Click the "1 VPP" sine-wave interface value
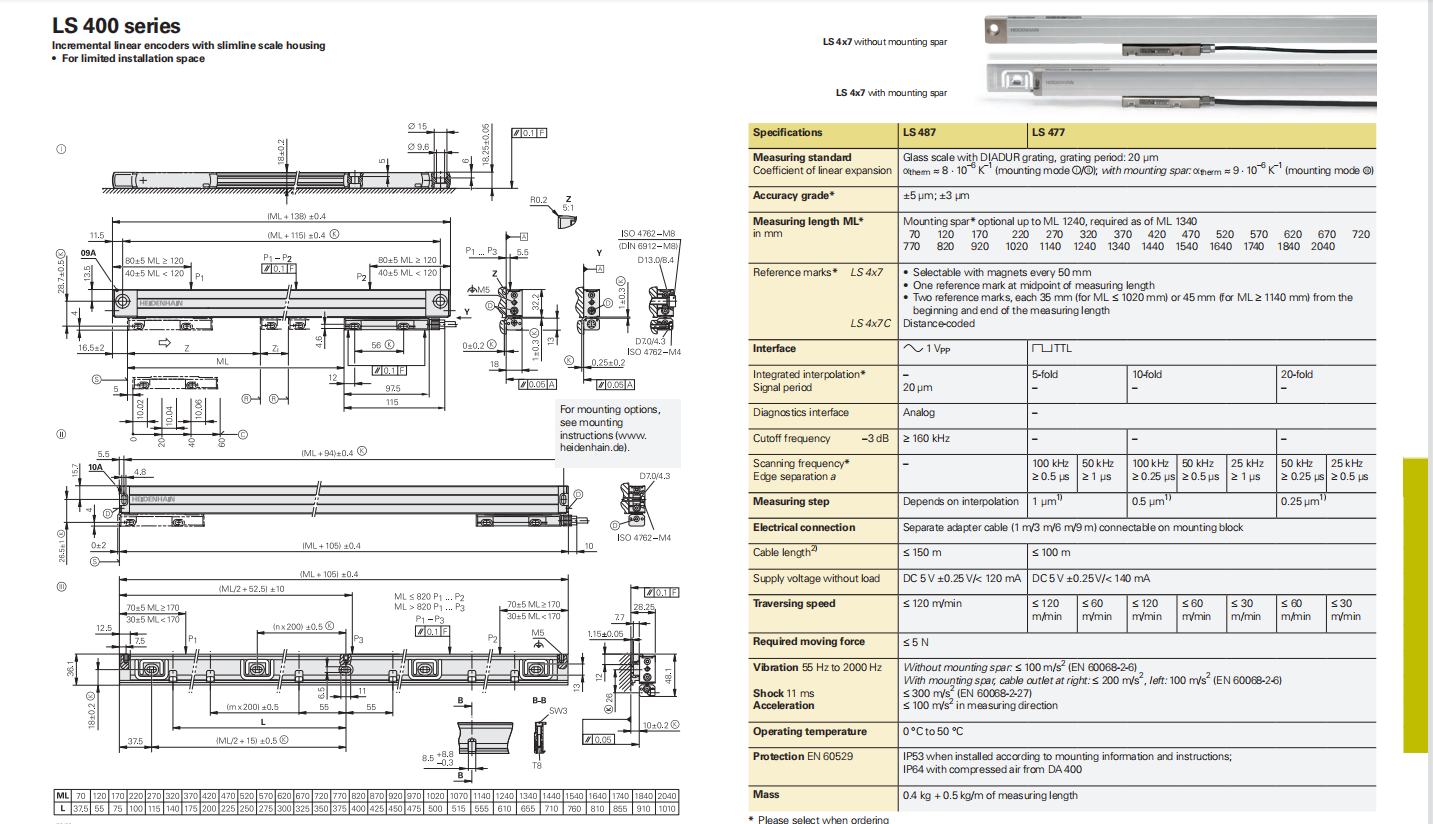 (928, 349)
